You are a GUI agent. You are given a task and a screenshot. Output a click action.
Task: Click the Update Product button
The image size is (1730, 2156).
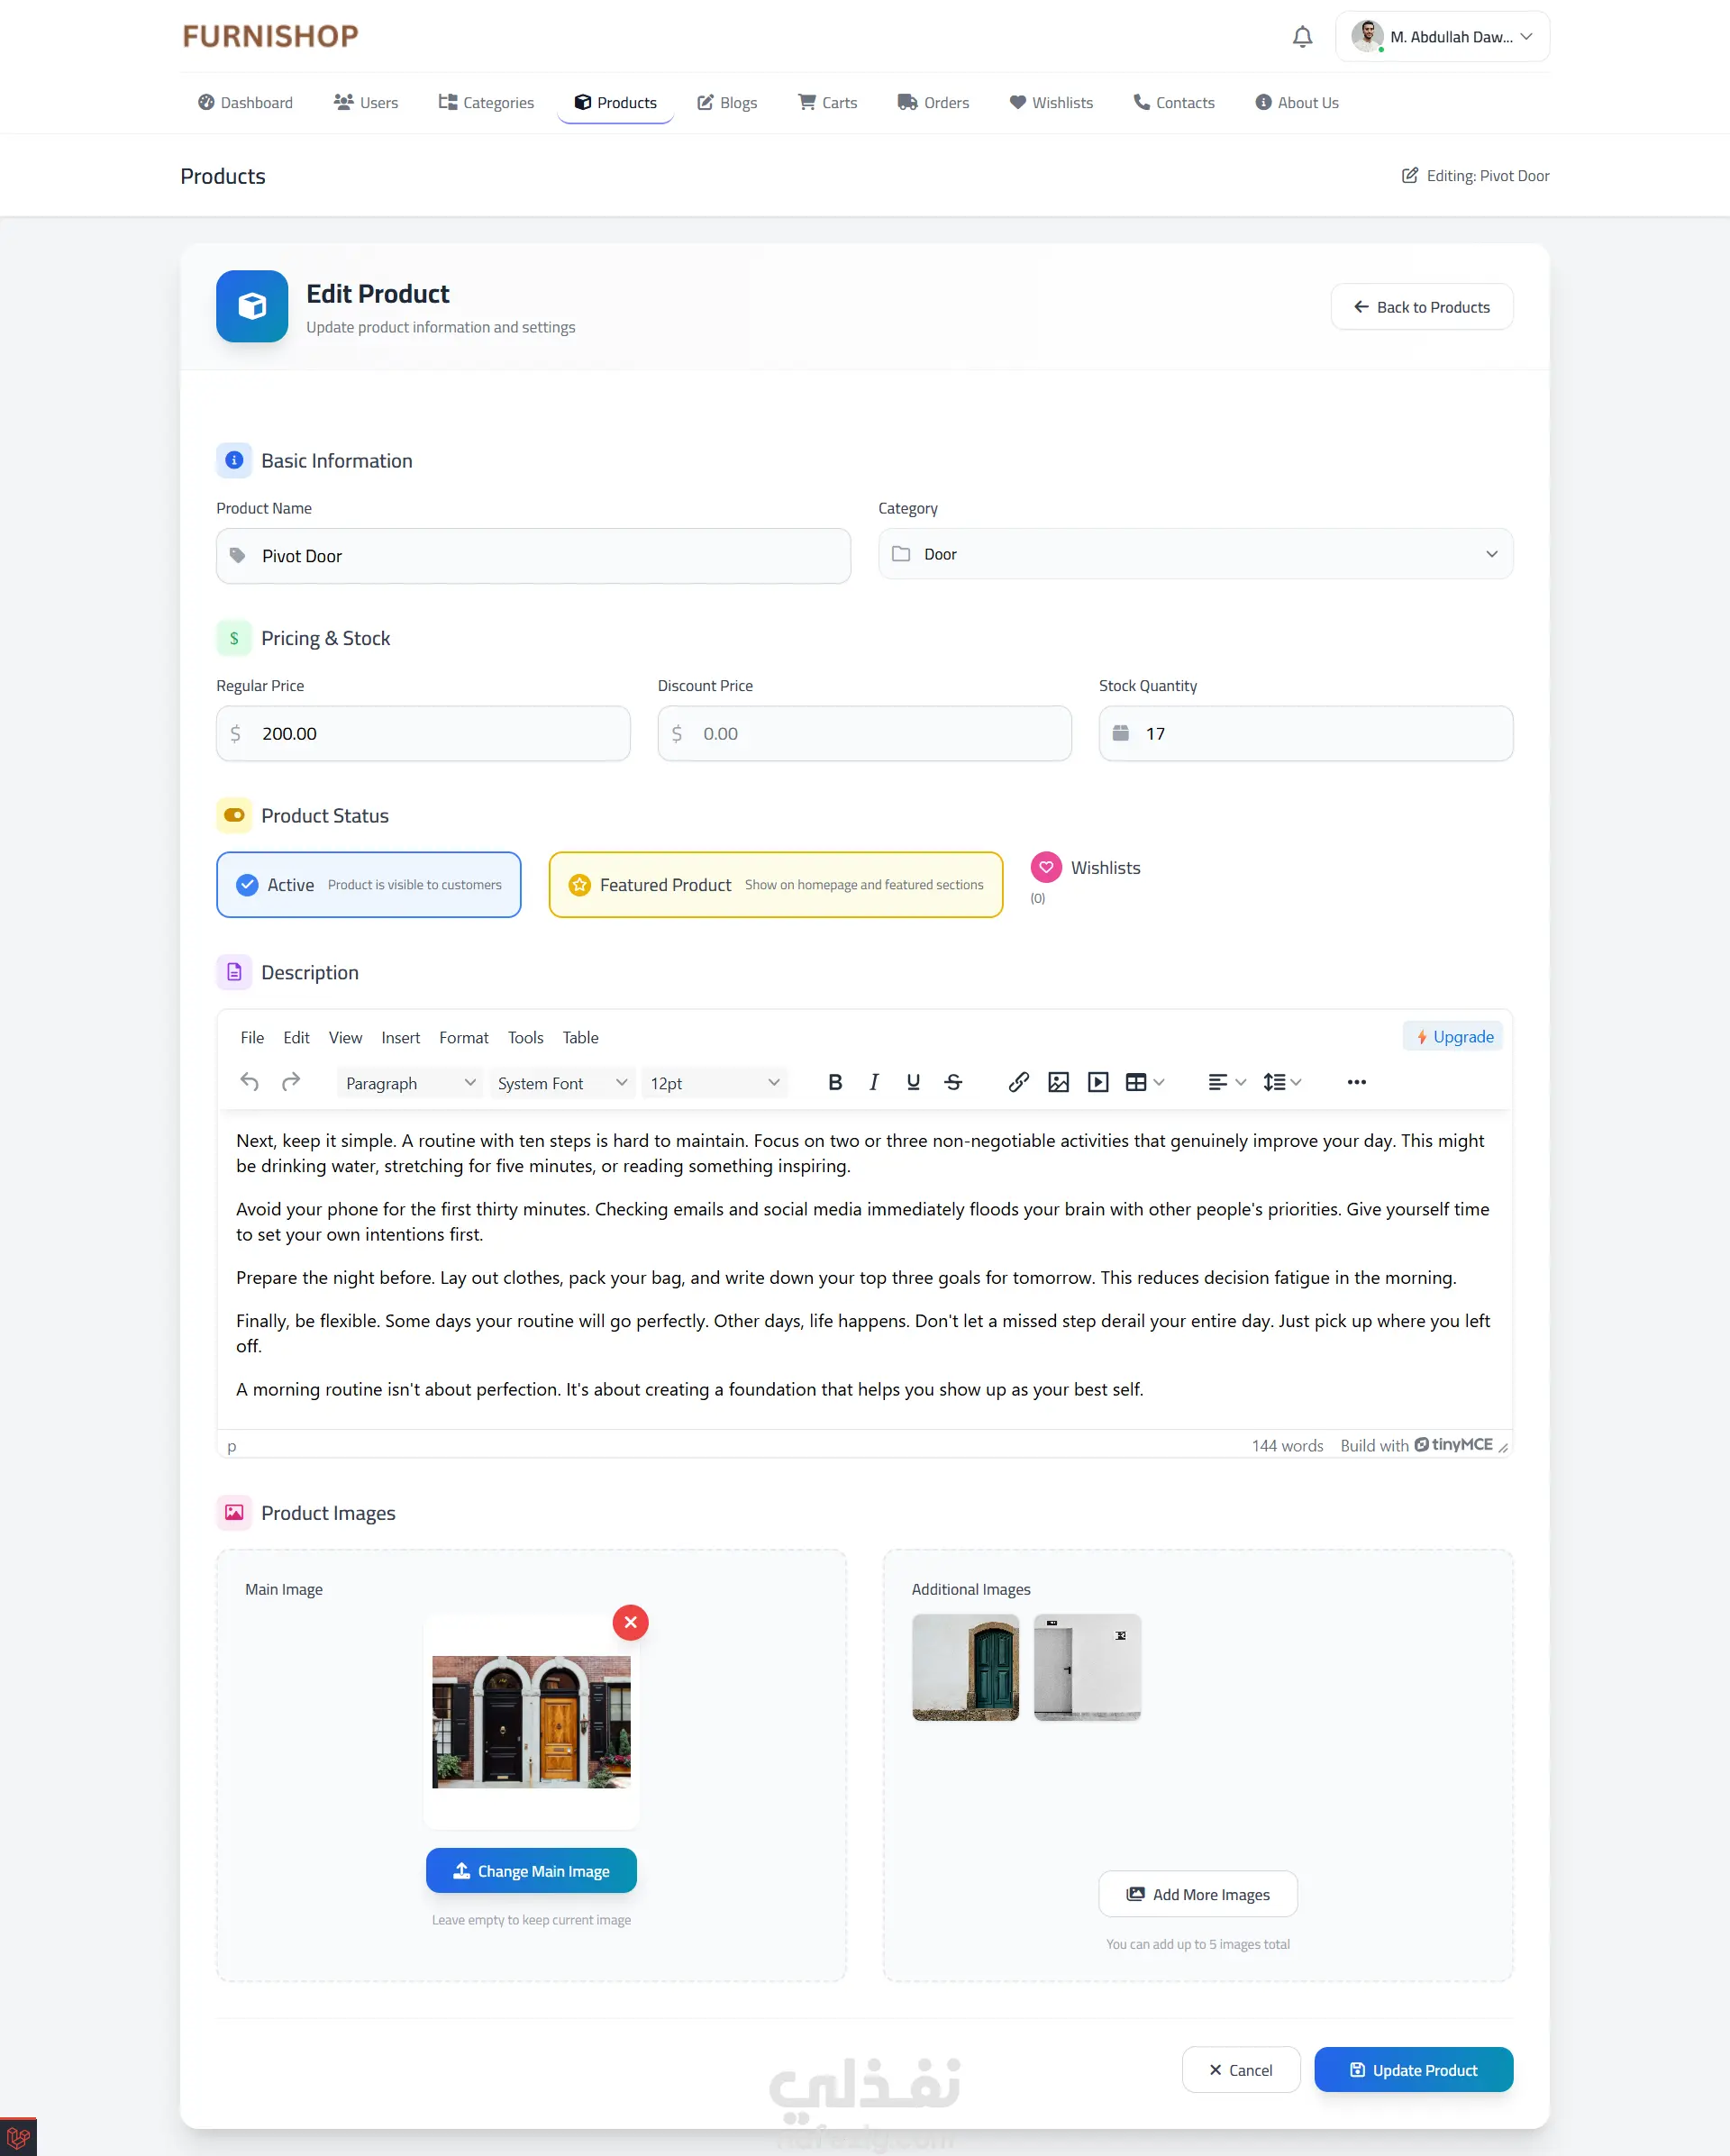pyautogui.click(x=1412, y=2070)
